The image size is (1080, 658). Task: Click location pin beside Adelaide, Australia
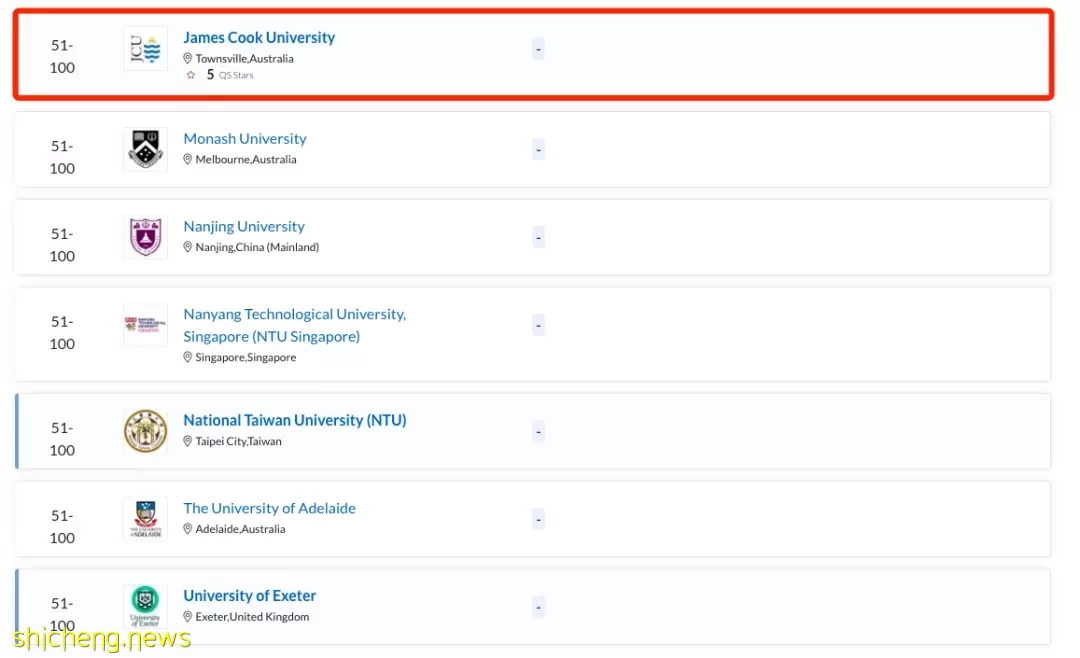tap(187, 528)
